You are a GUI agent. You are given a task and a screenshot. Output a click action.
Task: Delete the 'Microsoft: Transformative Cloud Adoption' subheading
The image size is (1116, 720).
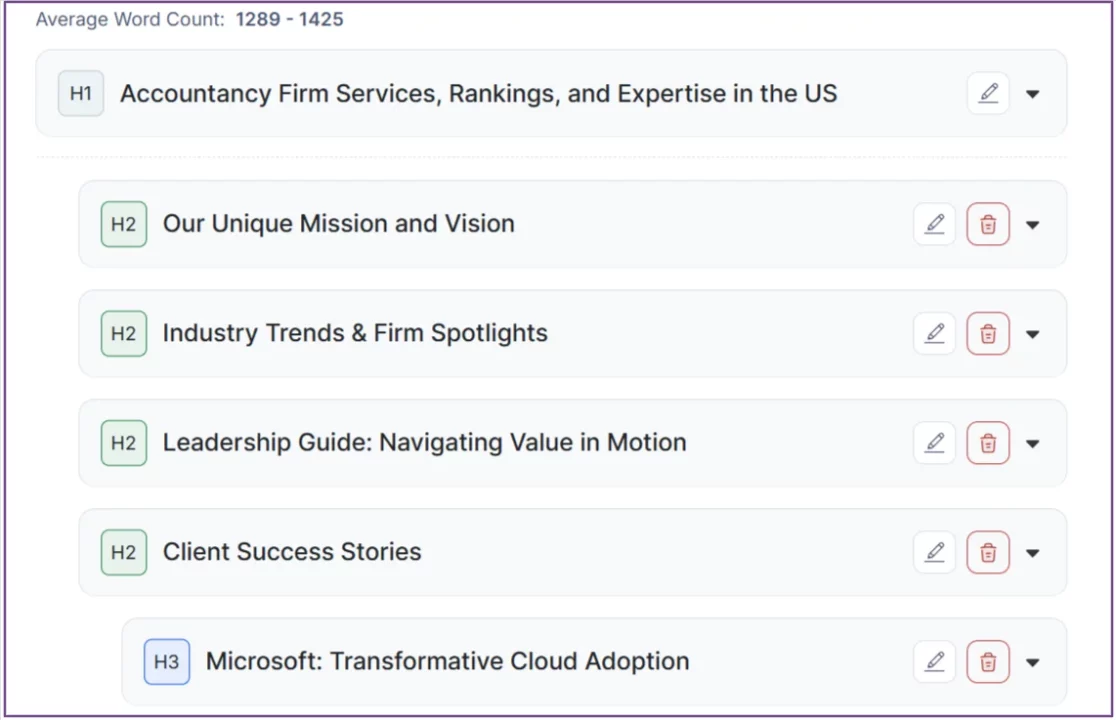(x=988, y=661)
